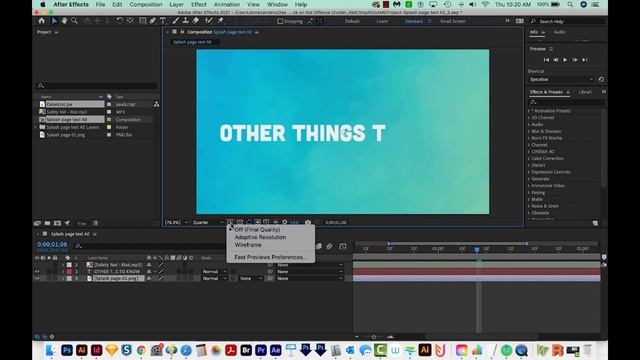The image size is (640, 360).
Task: Open Photoshop from the dock
Action: tap(67, 350)
